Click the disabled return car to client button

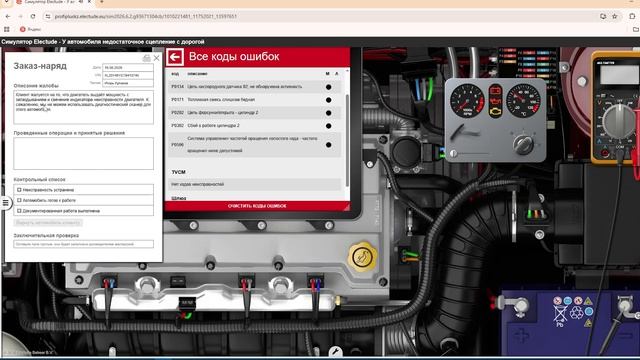[x=48, y=223]
